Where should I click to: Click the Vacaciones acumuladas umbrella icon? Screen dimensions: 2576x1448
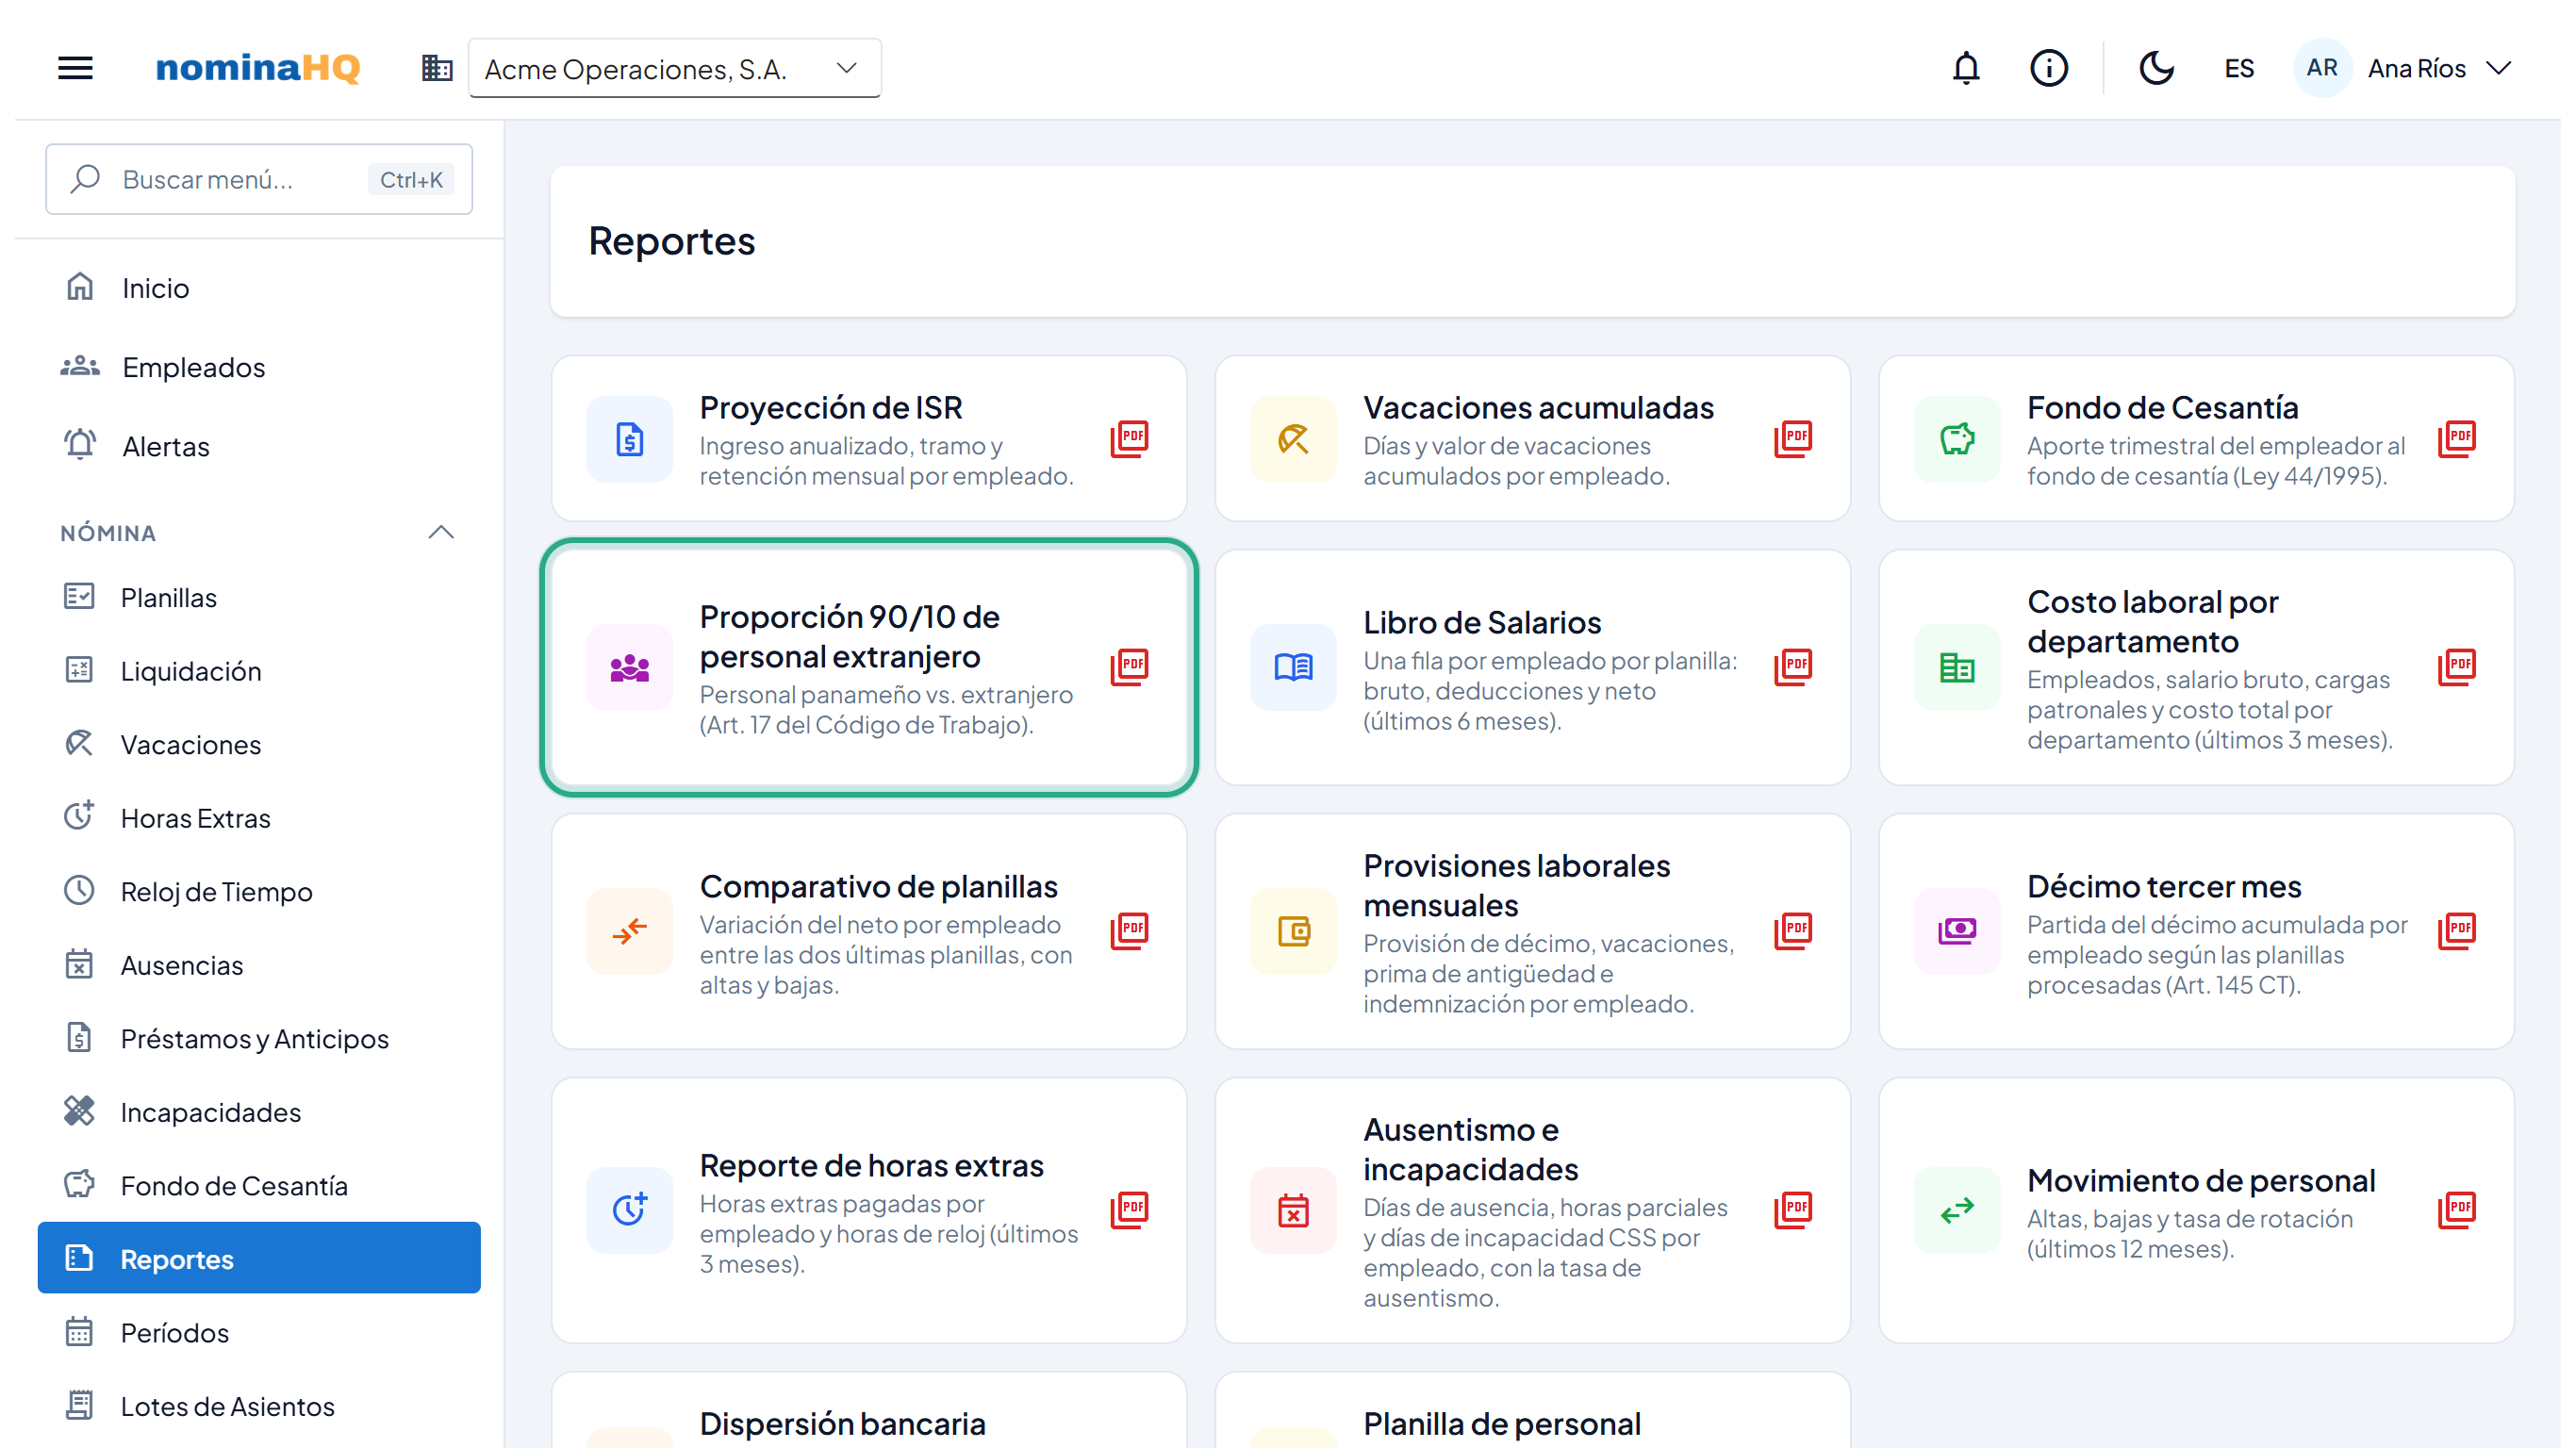coord(1293,439)
